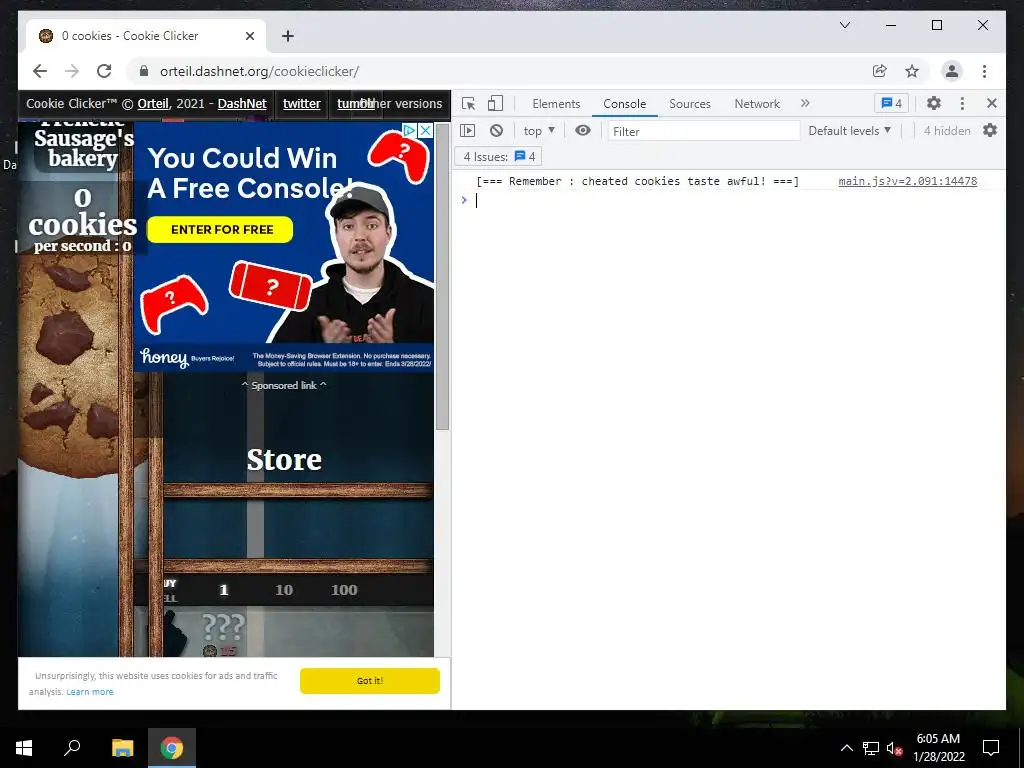The height and width of the screenshot is (768, 1024).
Task: Expand more DevTools tabs chevron
Action: (x=805, y=103)
